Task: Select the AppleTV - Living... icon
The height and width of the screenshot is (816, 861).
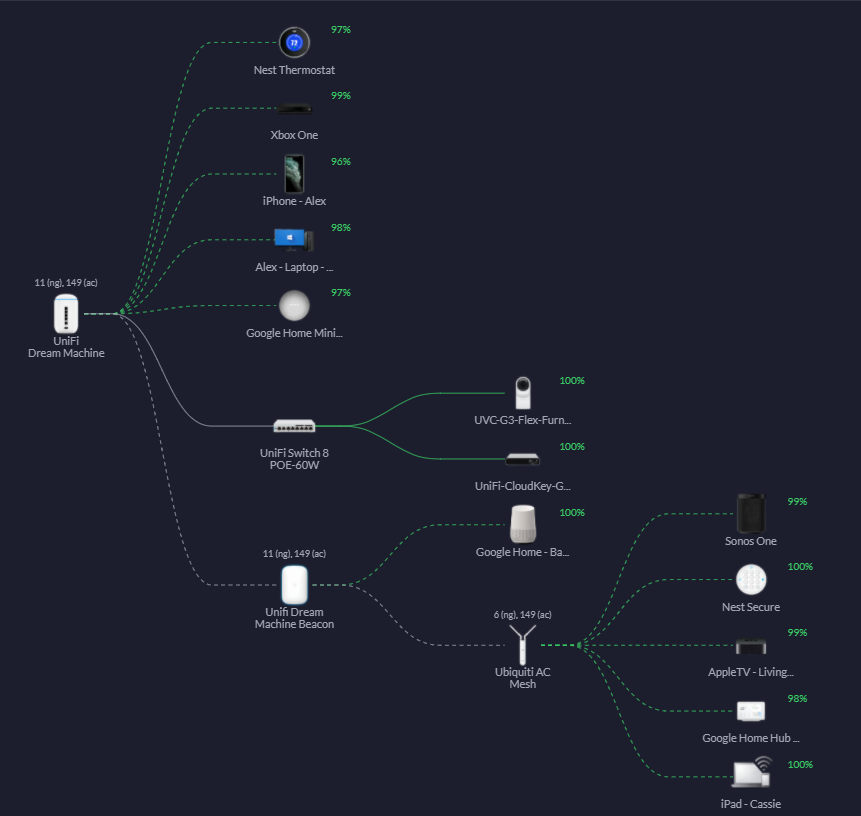Action: pyautogui.click(x=751, y=646)
